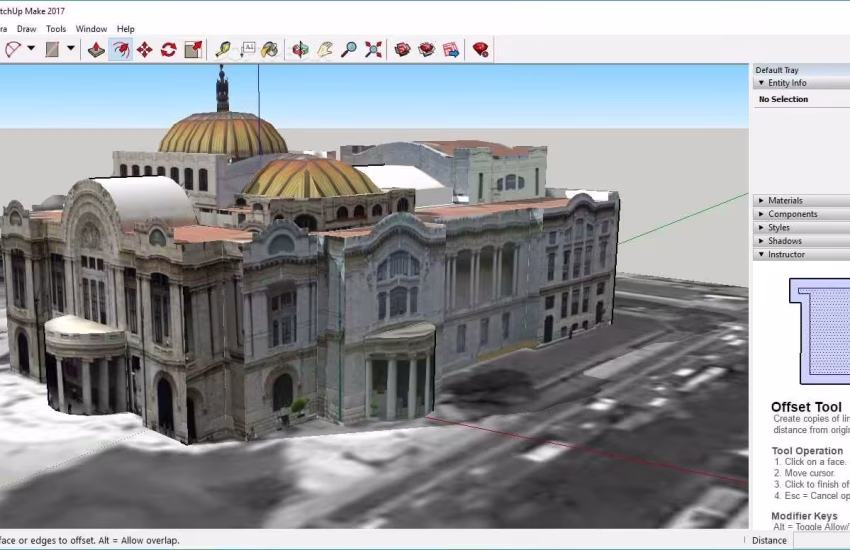Select the Scale tool
The width and height of the screenshot is (850, 550).
pos(193,50)
